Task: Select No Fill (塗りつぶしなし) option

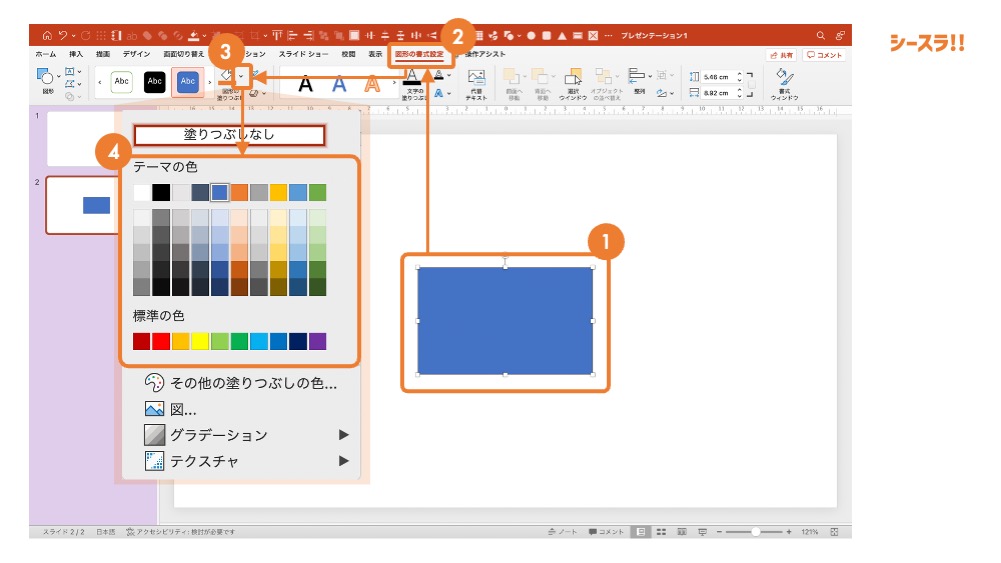Action: (x=229, y=135)
